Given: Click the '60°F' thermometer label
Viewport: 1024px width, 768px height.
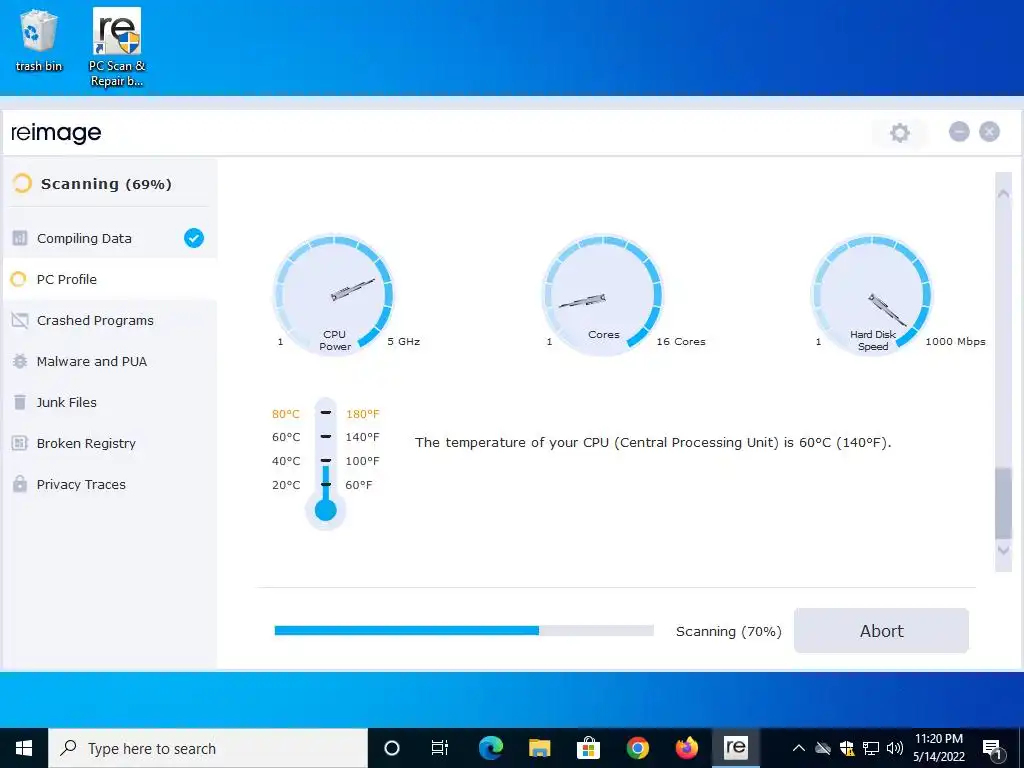Looking at the screenshot, I should click(x=359, y=485).
